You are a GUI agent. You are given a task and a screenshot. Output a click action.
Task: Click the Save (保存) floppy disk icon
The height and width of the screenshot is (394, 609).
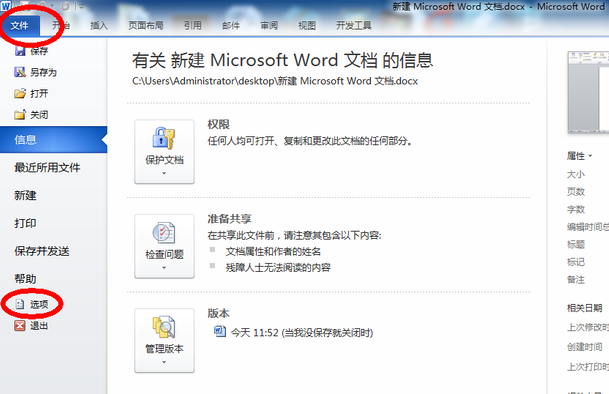[x=20, y=51]
